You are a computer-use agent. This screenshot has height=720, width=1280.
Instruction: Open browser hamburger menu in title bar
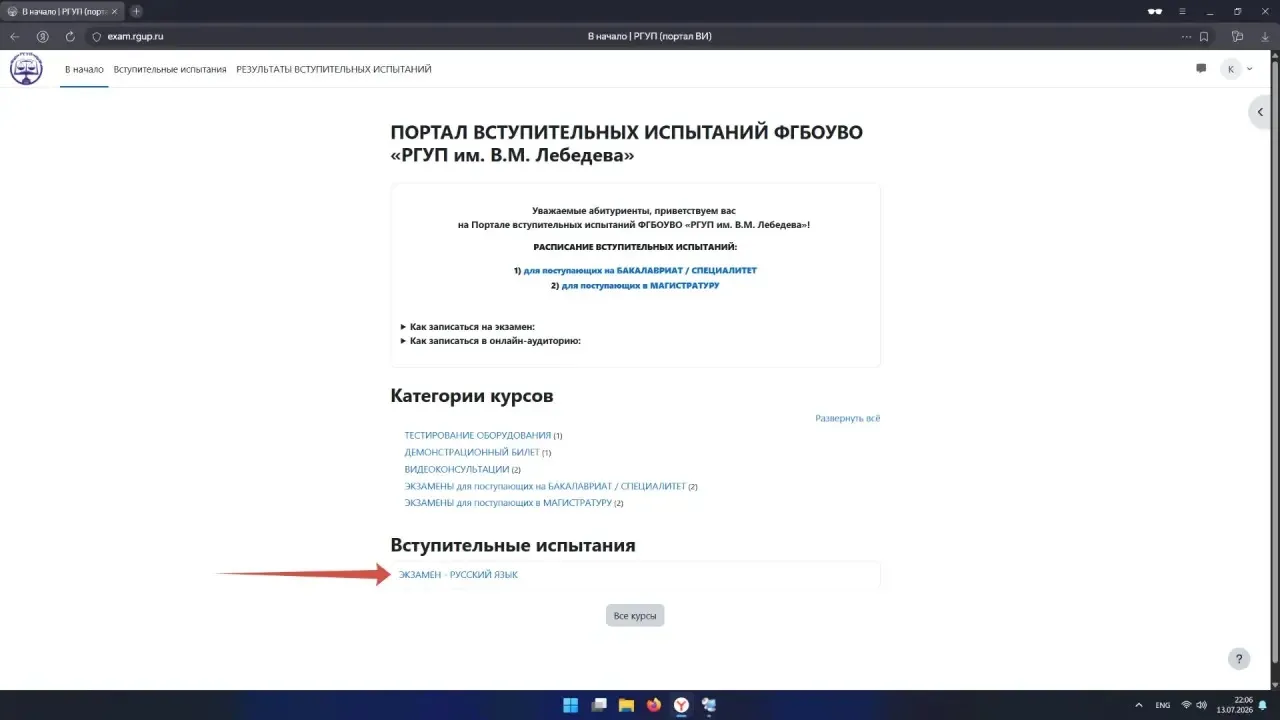1183,11
